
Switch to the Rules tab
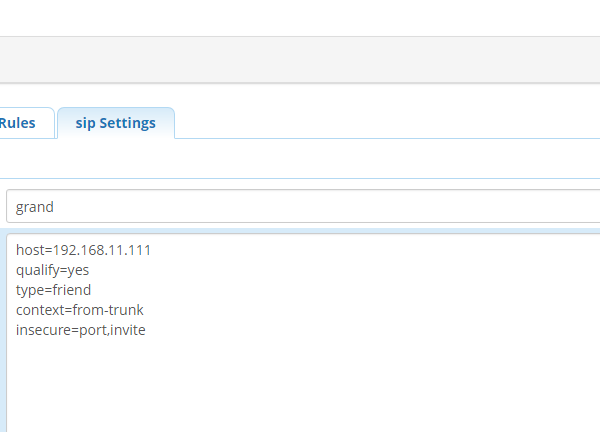(19, 123)
